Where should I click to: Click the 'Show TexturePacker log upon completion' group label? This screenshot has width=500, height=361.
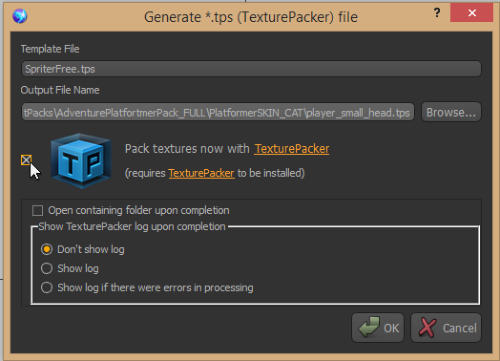132,227
